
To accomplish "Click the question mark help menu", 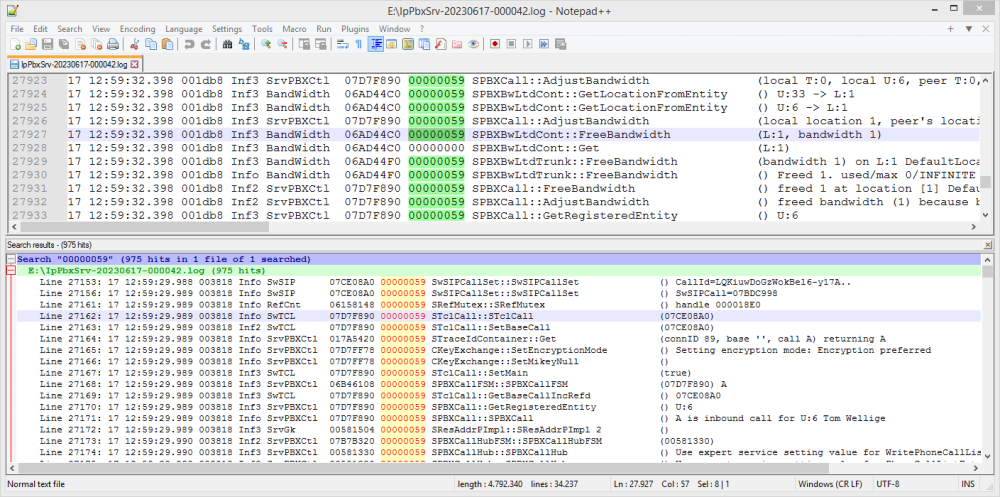I will (x=422, y=29).
